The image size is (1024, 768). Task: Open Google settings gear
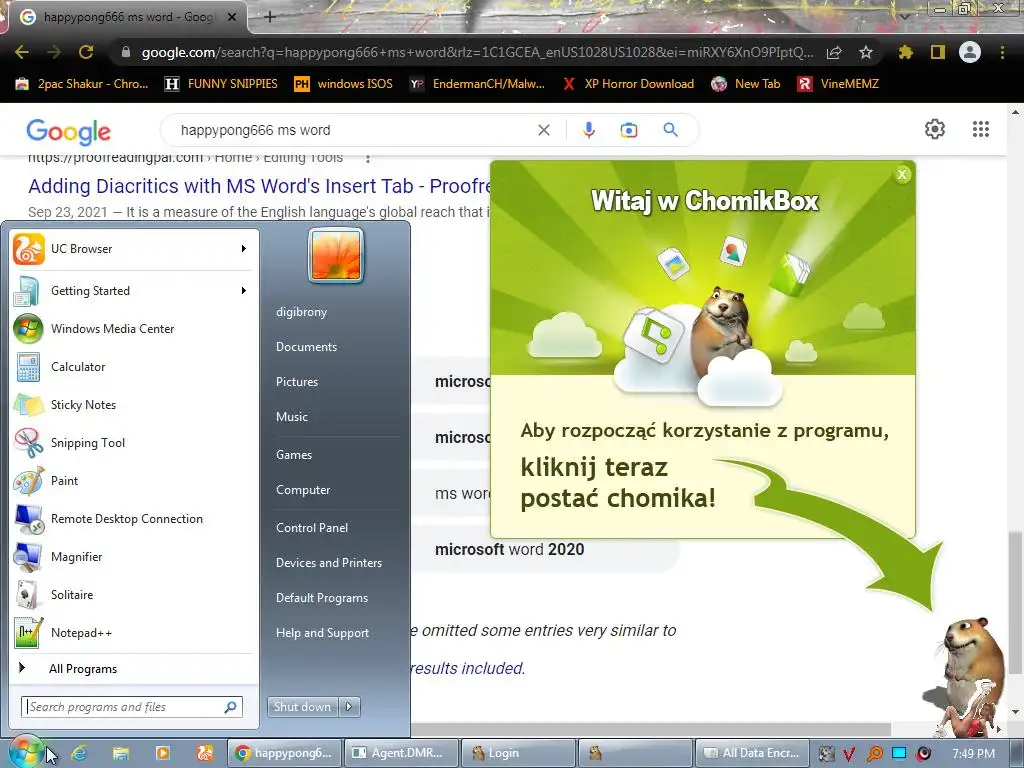(x=935, y=129)
